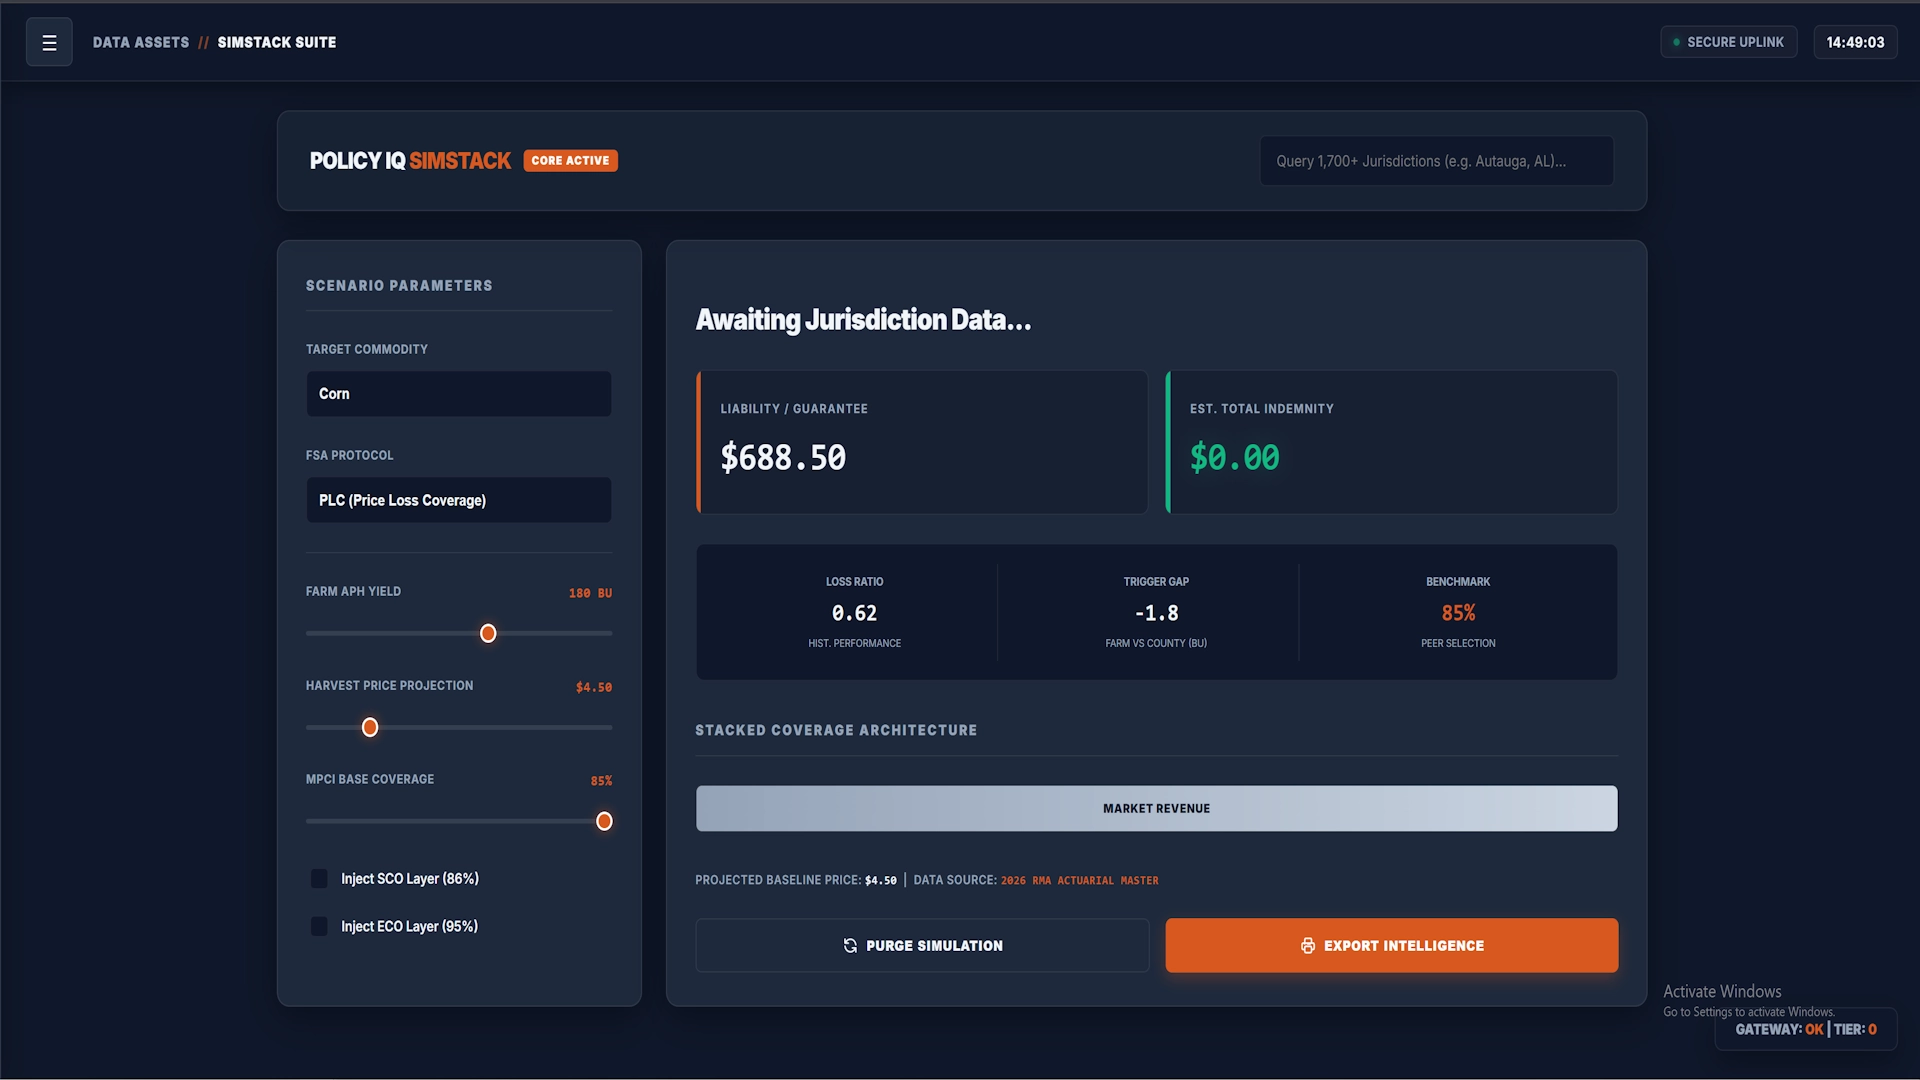Screen dimensions: 1920x1080
Task: Click the Benchmark 85% value
Action: coord(1458,613)
